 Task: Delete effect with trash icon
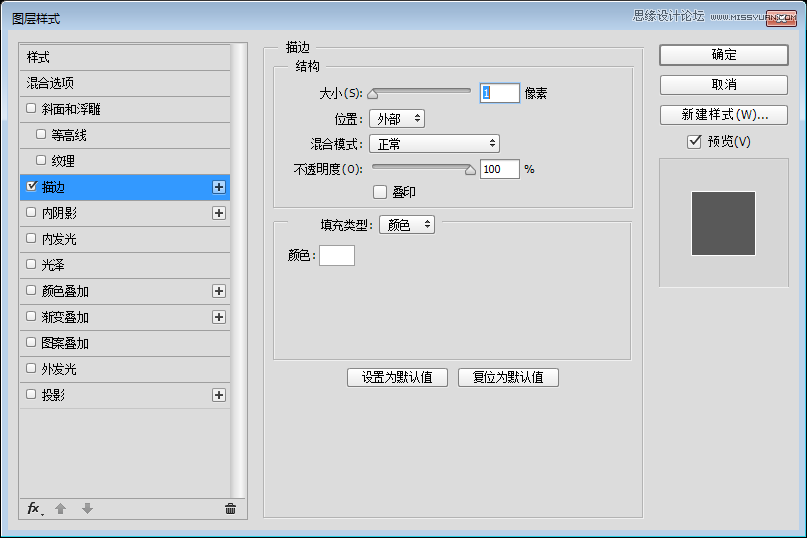(x=231, y=509)
